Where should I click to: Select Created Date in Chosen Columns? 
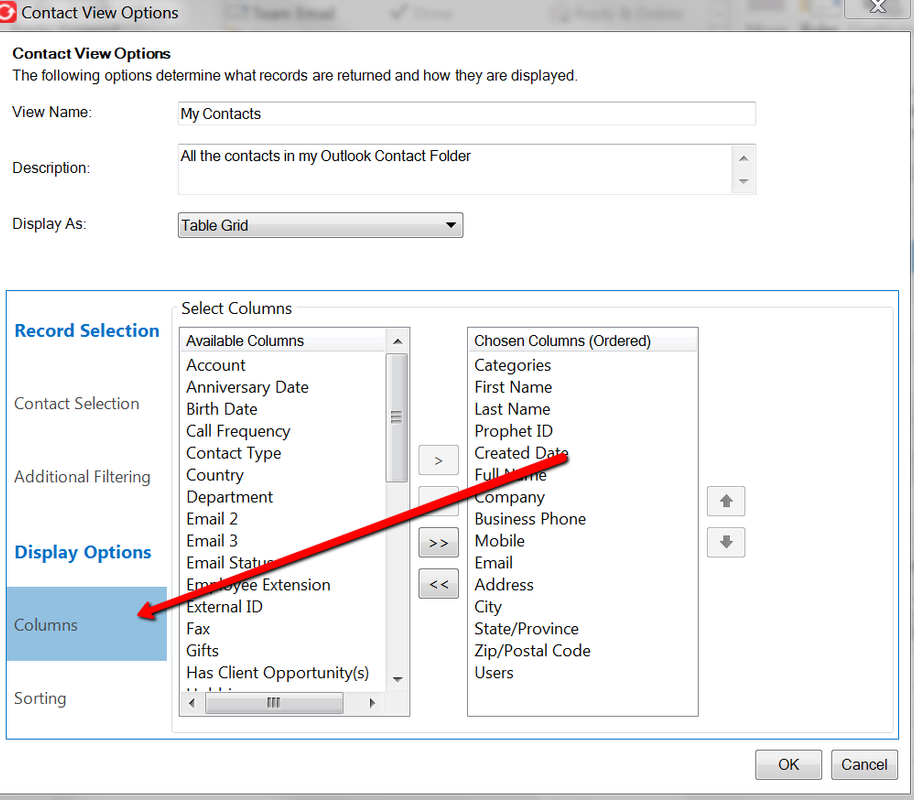521,453
